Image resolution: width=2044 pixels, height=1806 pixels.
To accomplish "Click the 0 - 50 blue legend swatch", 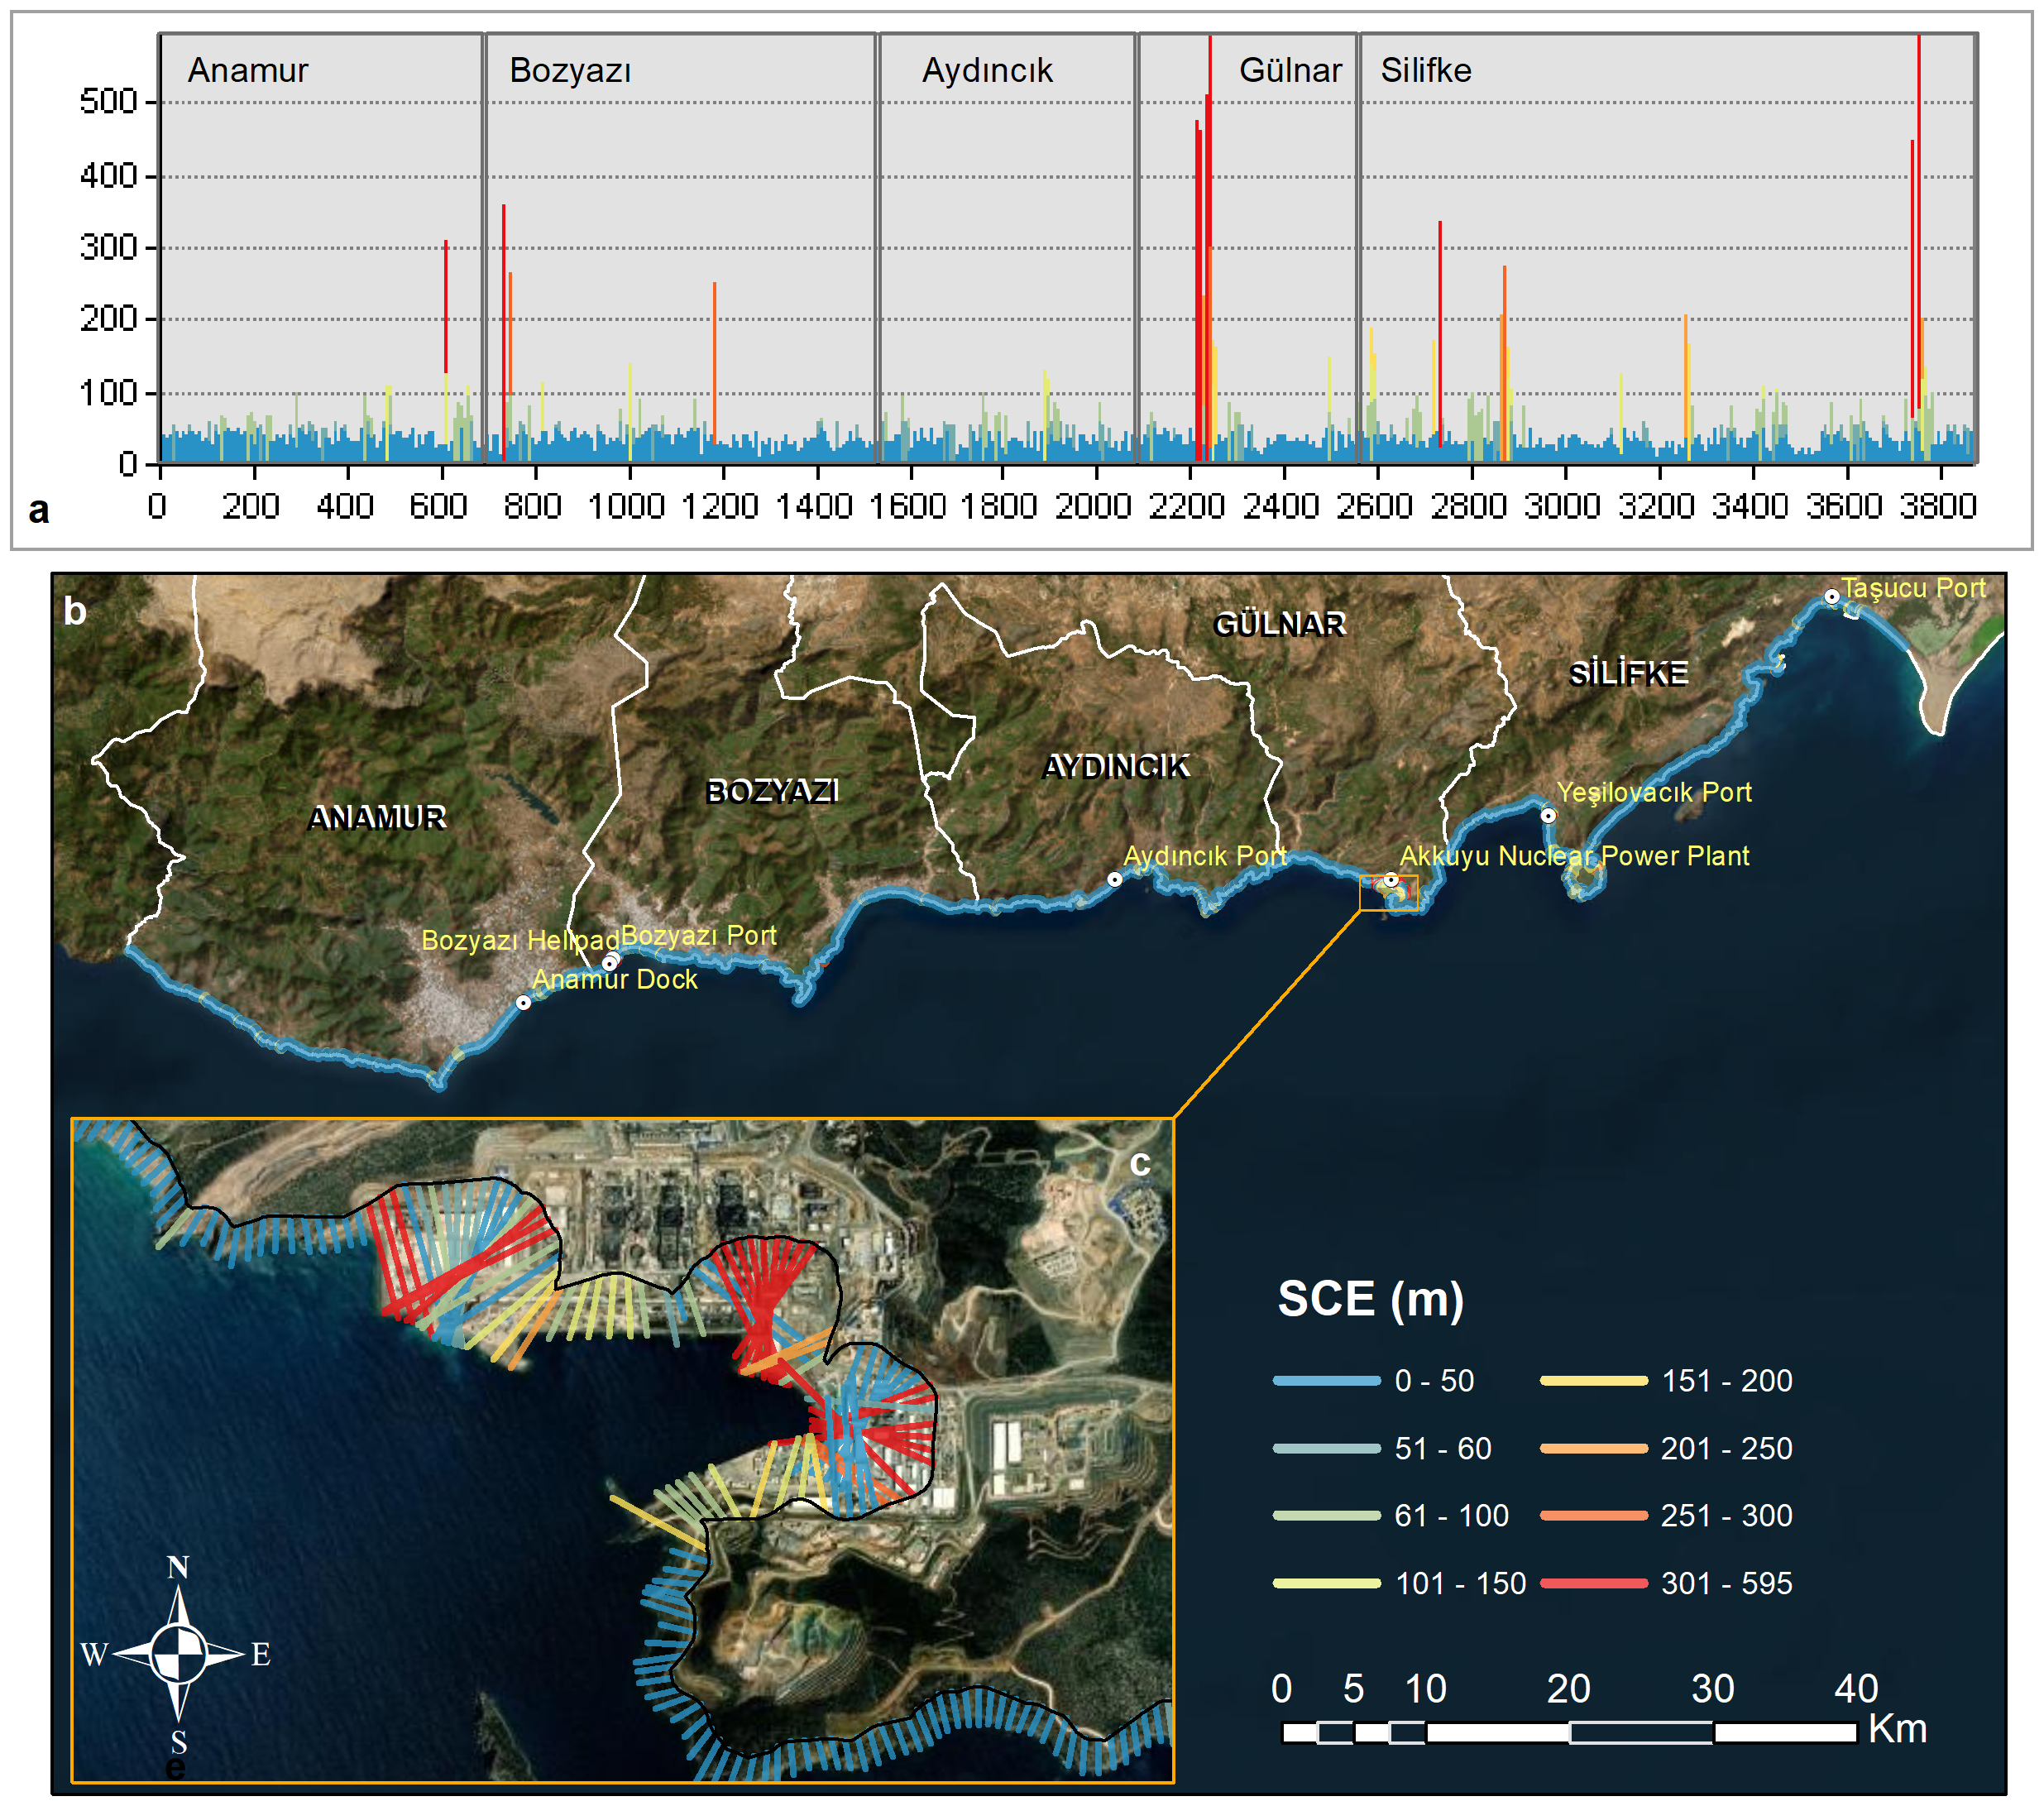I will [1326, 1381].
